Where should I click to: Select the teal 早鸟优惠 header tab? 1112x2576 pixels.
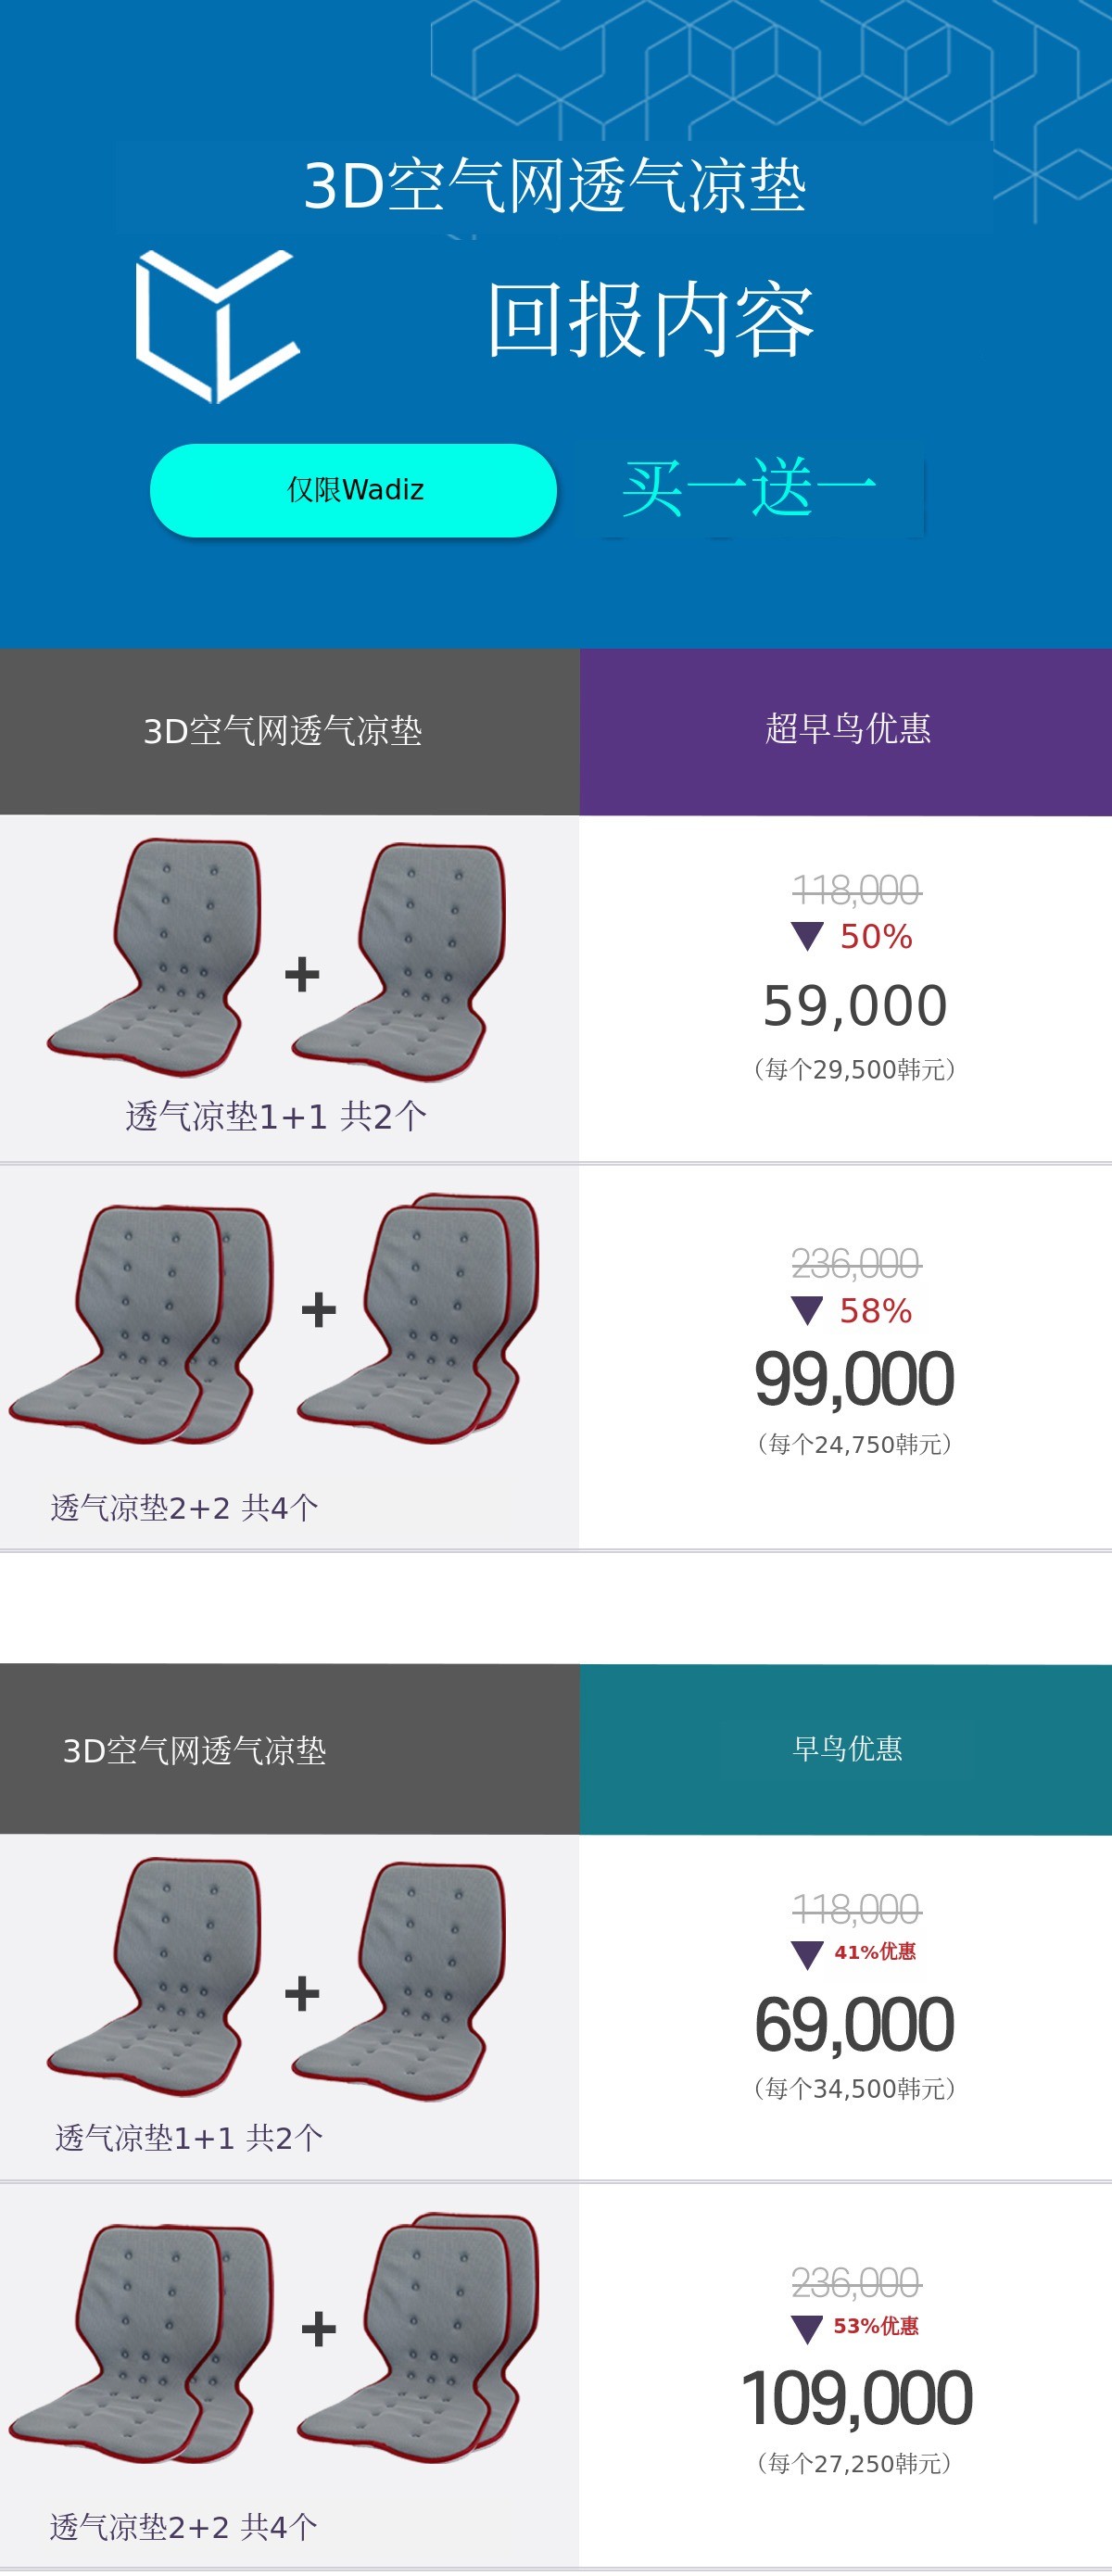tap(846, 1748)
